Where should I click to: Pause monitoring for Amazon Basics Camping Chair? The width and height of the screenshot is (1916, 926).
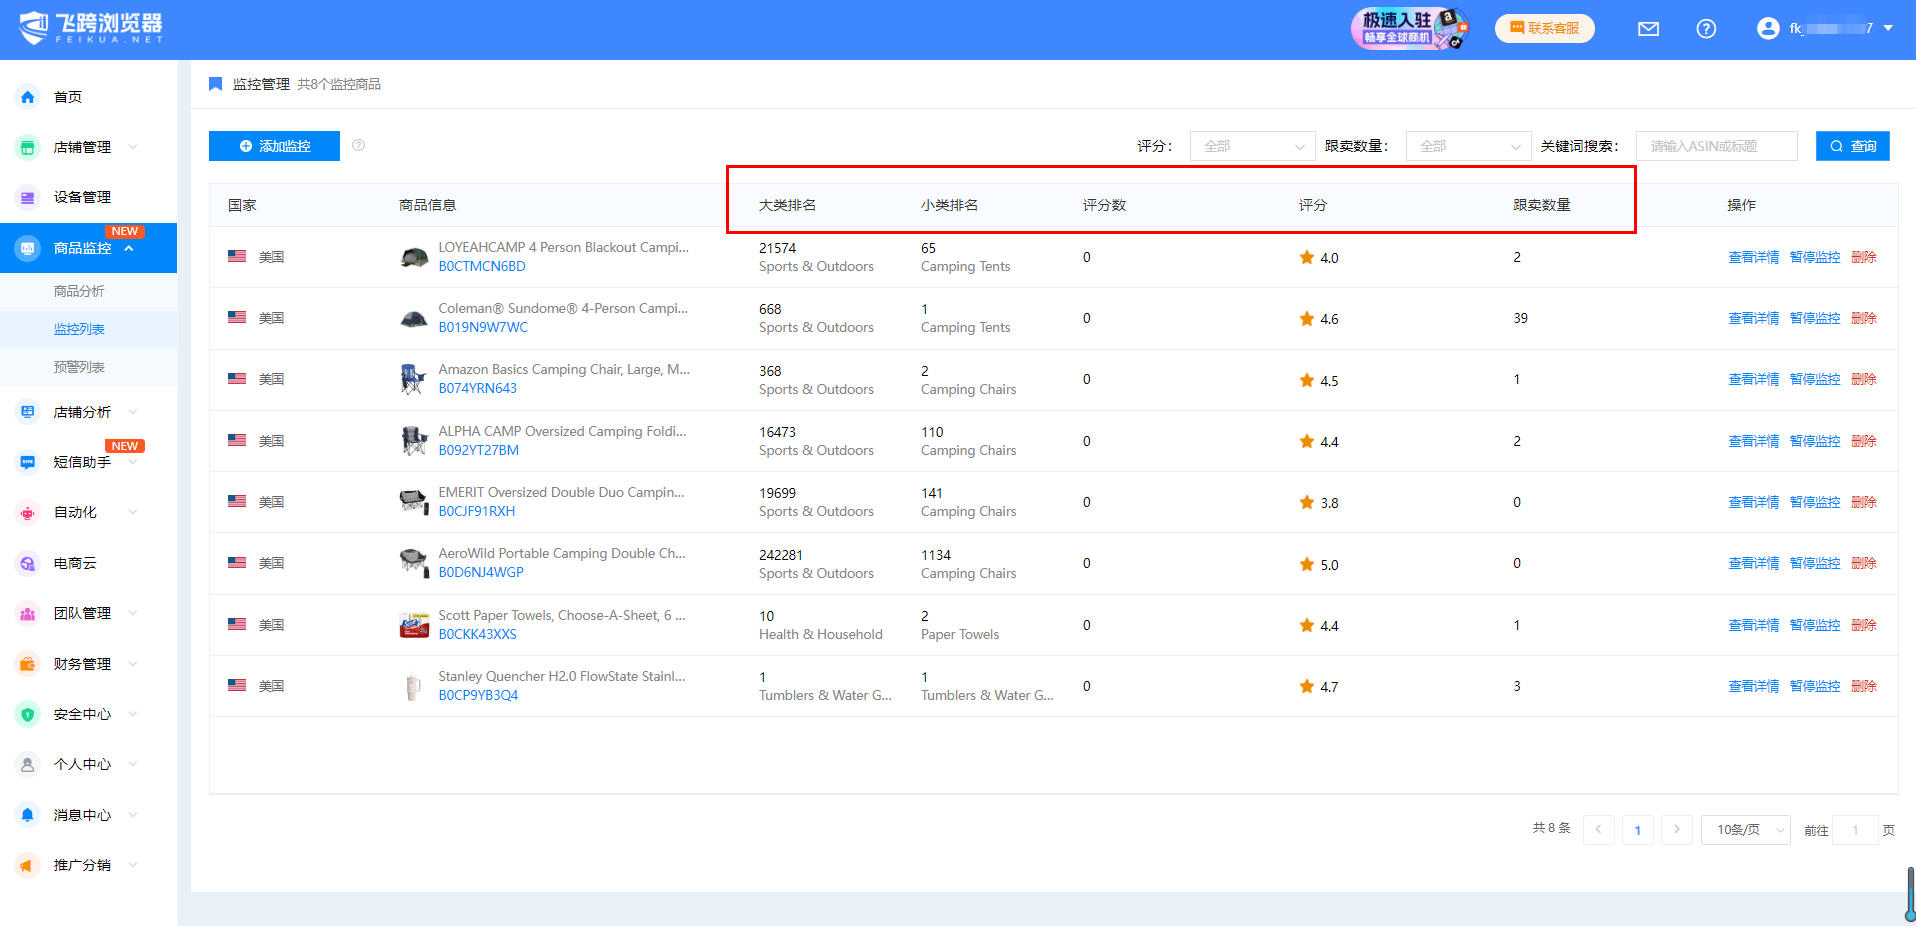(x=1814, y=379)
